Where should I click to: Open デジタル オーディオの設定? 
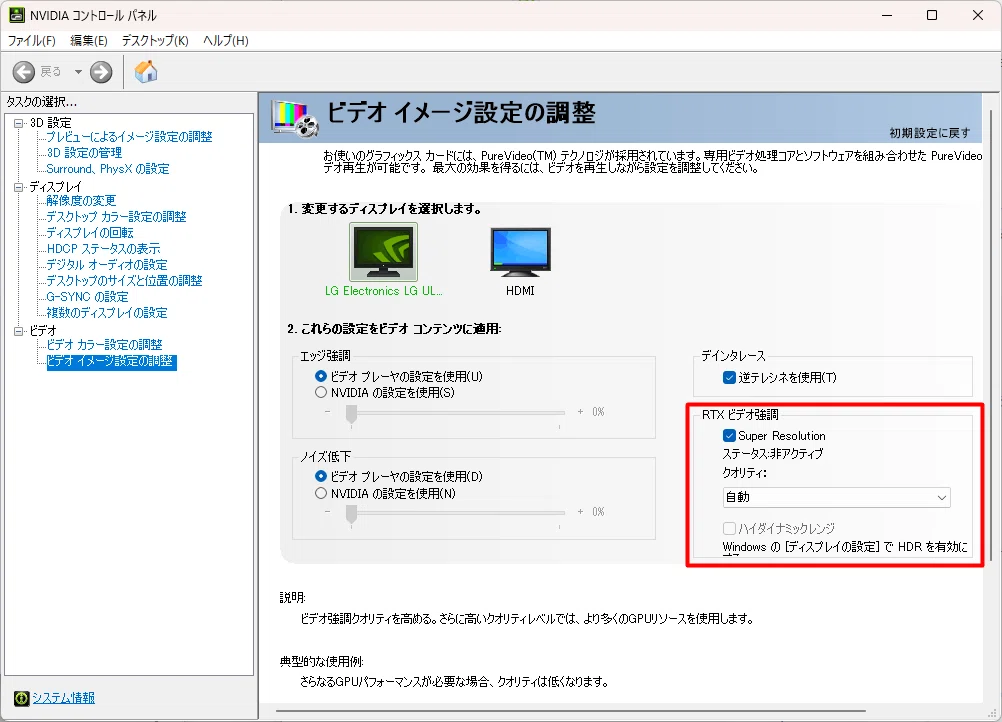pos(107,265)
